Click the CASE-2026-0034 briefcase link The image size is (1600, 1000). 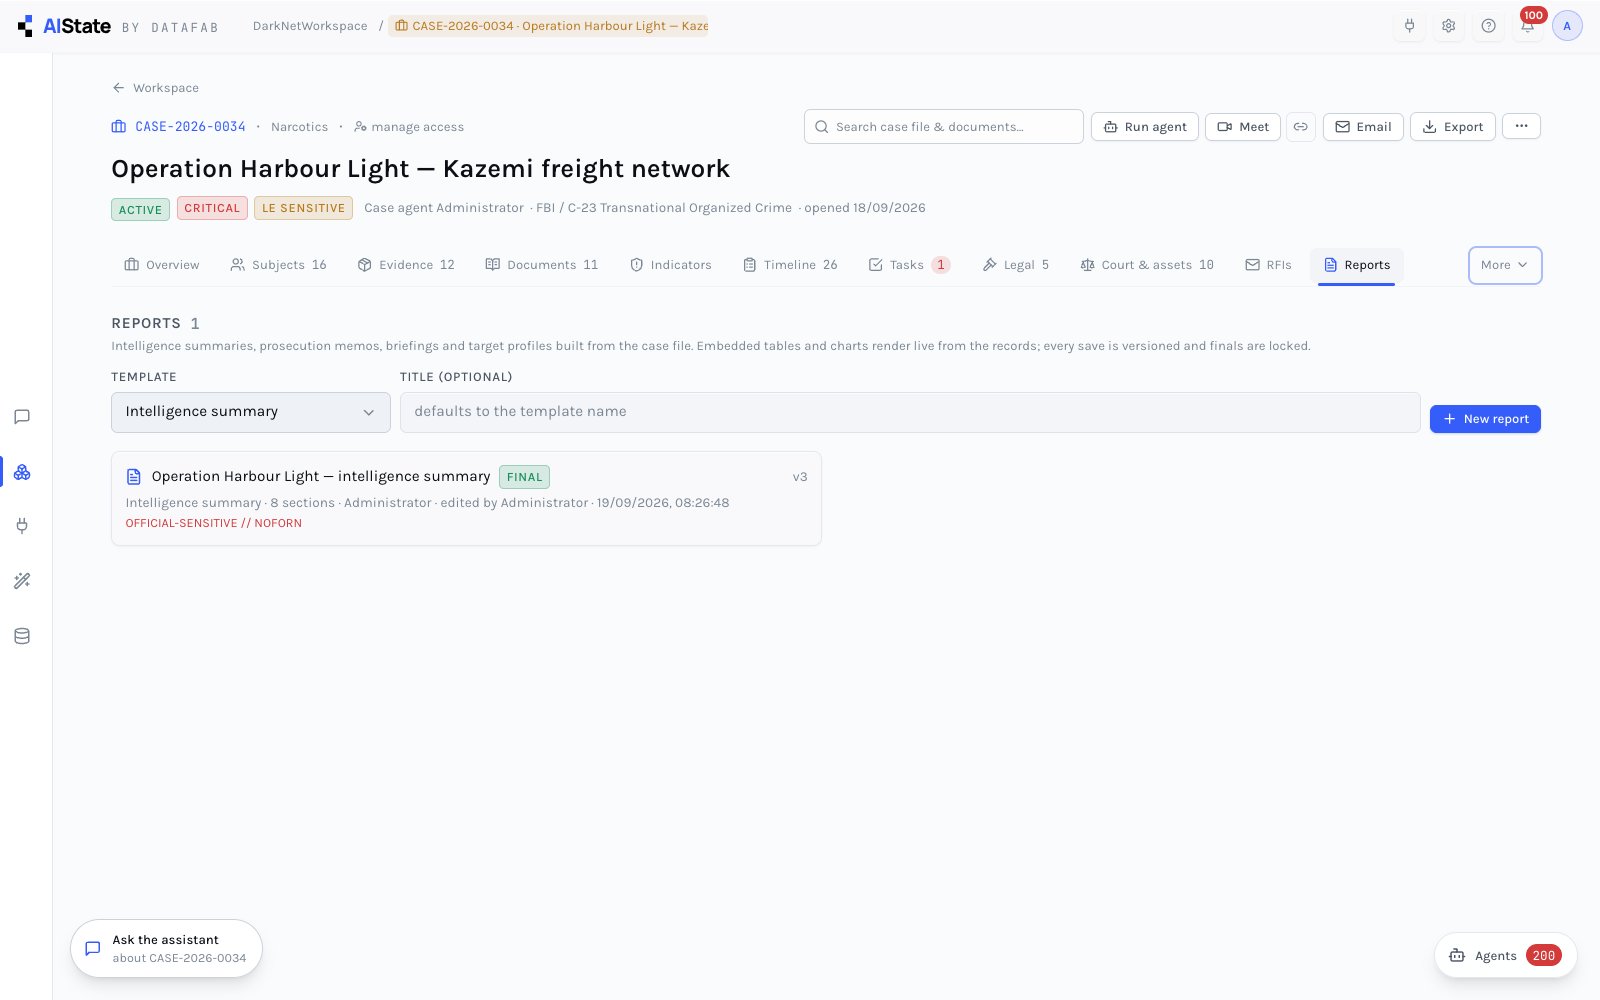coord(178,127)
